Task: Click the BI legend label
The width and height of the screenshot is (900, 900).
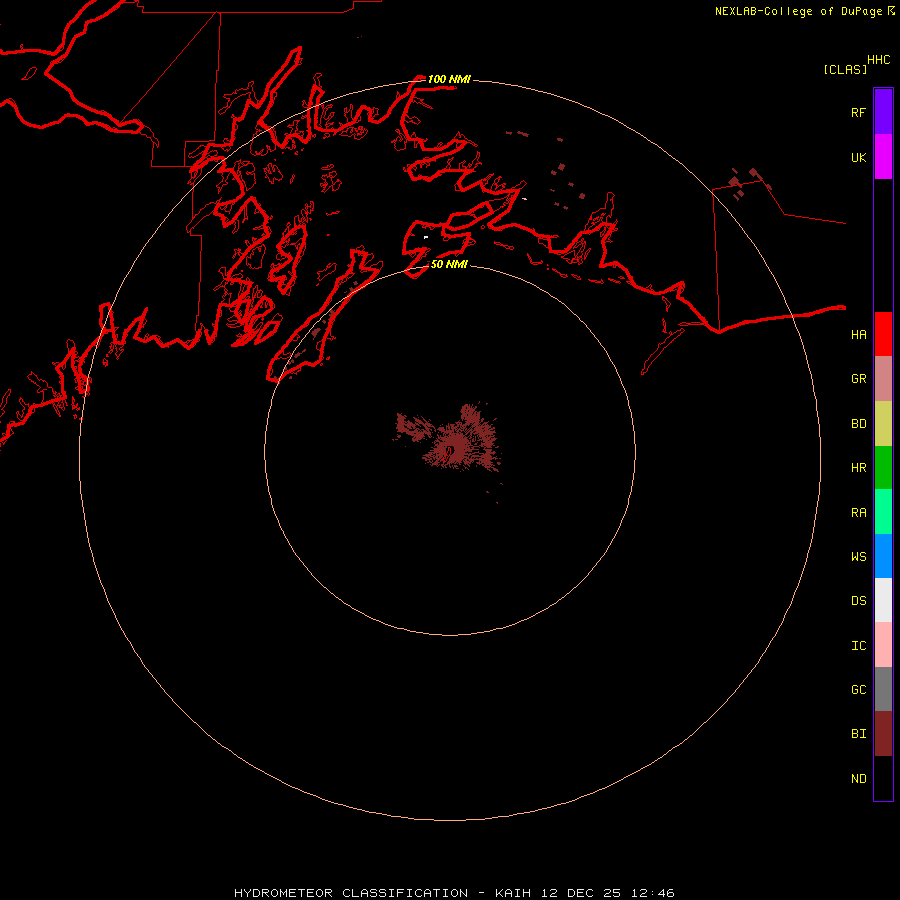Action: [858, 734]
